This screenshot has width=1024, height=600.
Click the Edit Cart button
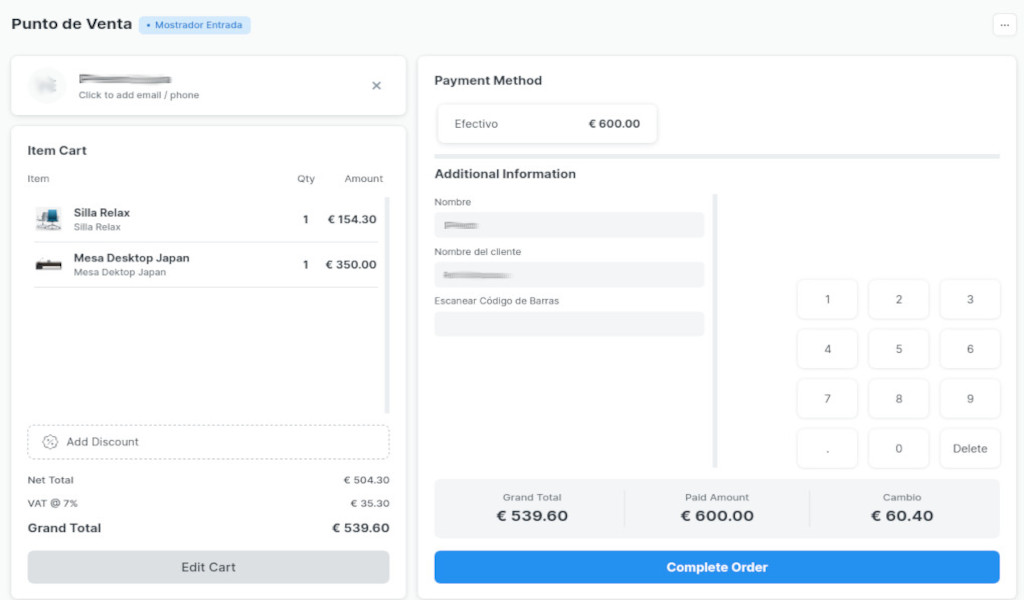208,567
